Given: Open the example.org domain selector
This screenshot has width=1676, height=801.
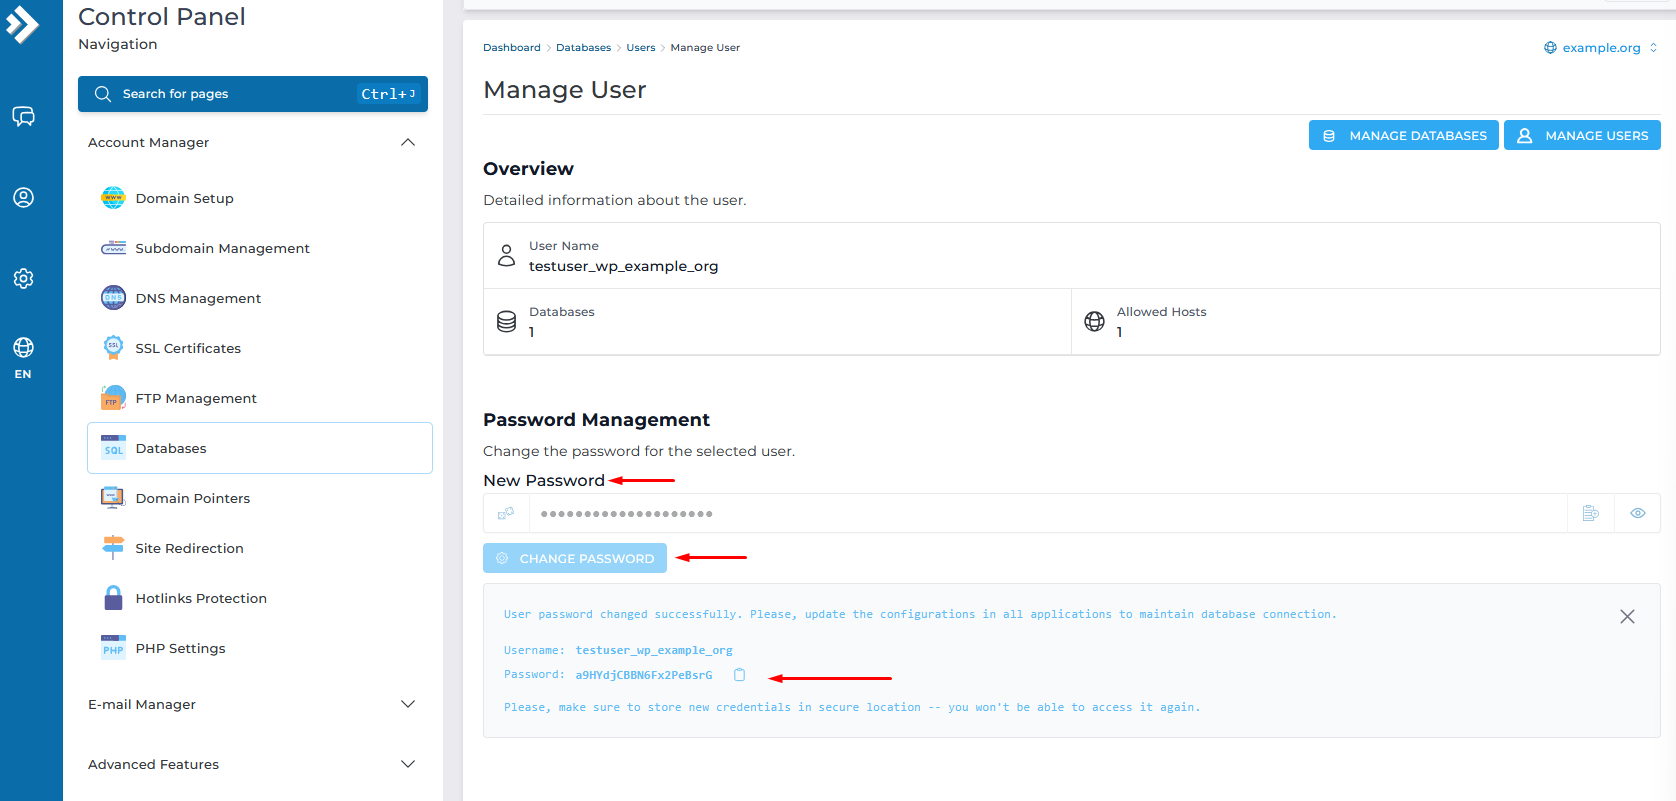Looking at the screenshot, I should coord(1601,48).
